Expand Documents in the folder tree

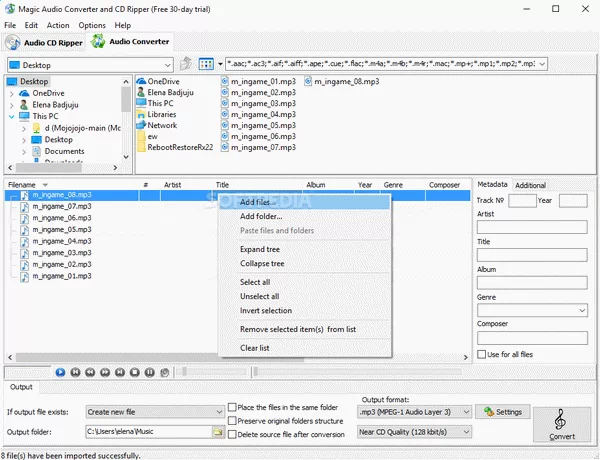pyautogui.click(x=24, y=152)
